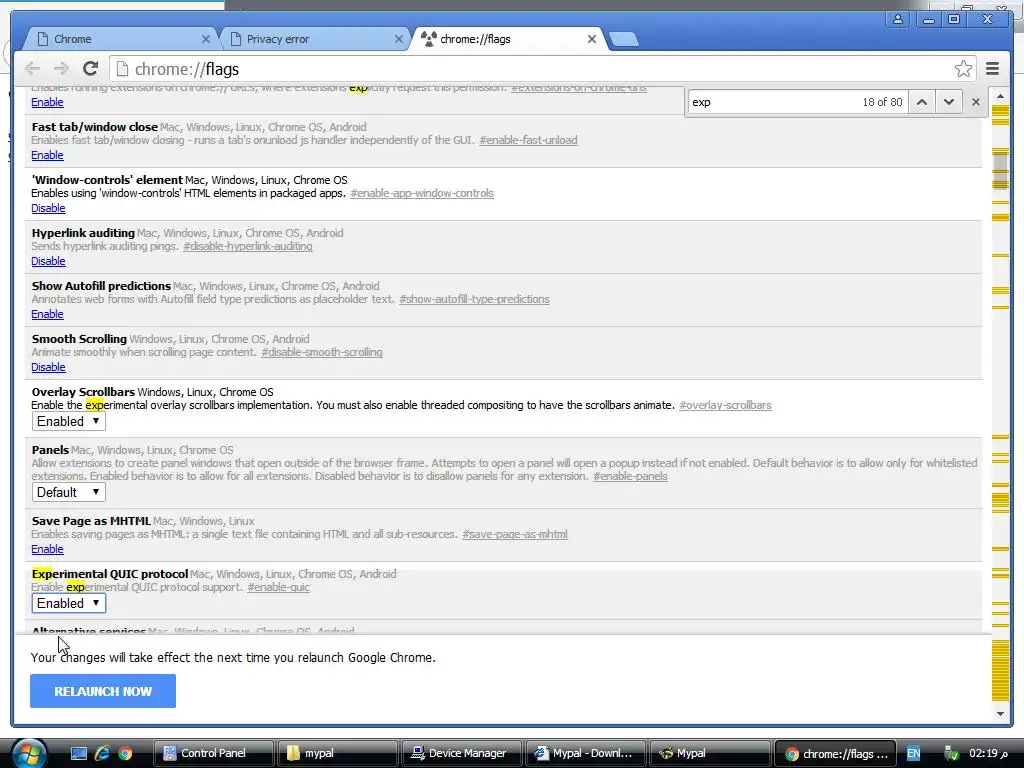Launch Chrome from quick launch
This screenshot has width=1024, height=768.
[125, 754]
